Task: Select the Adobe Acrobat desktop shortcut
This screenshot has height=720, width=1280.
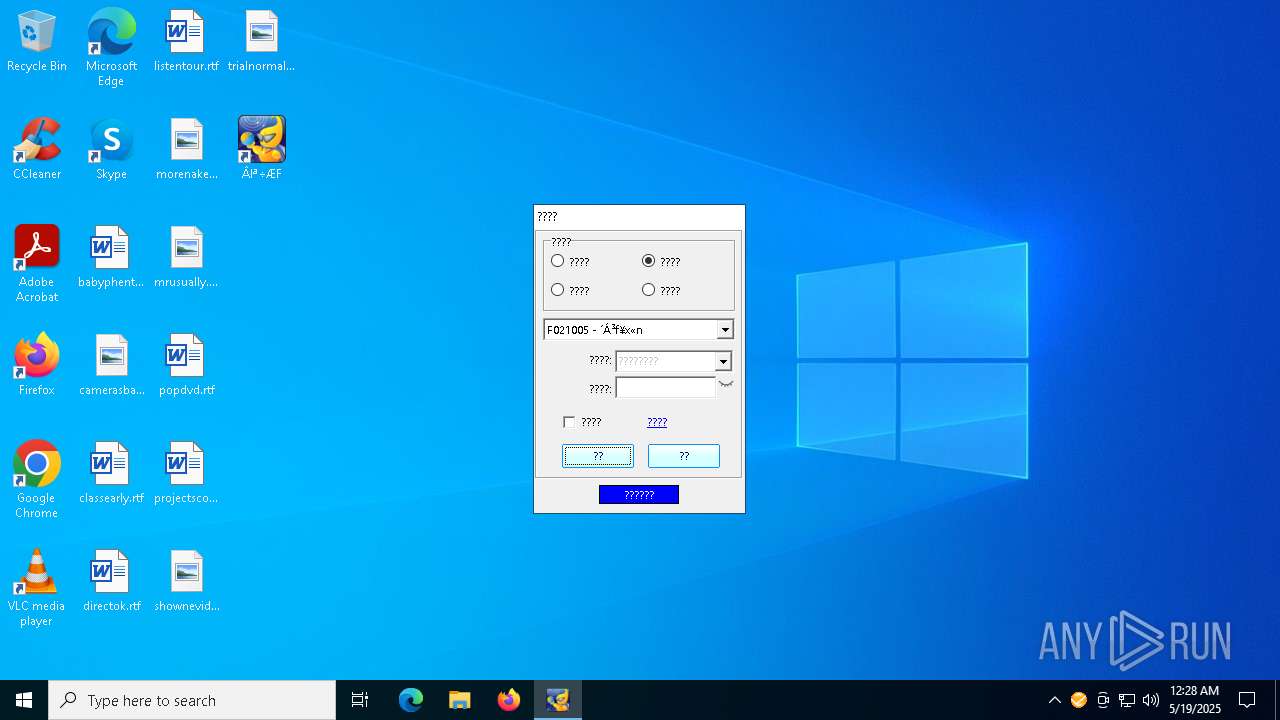Action: [37, 264]
